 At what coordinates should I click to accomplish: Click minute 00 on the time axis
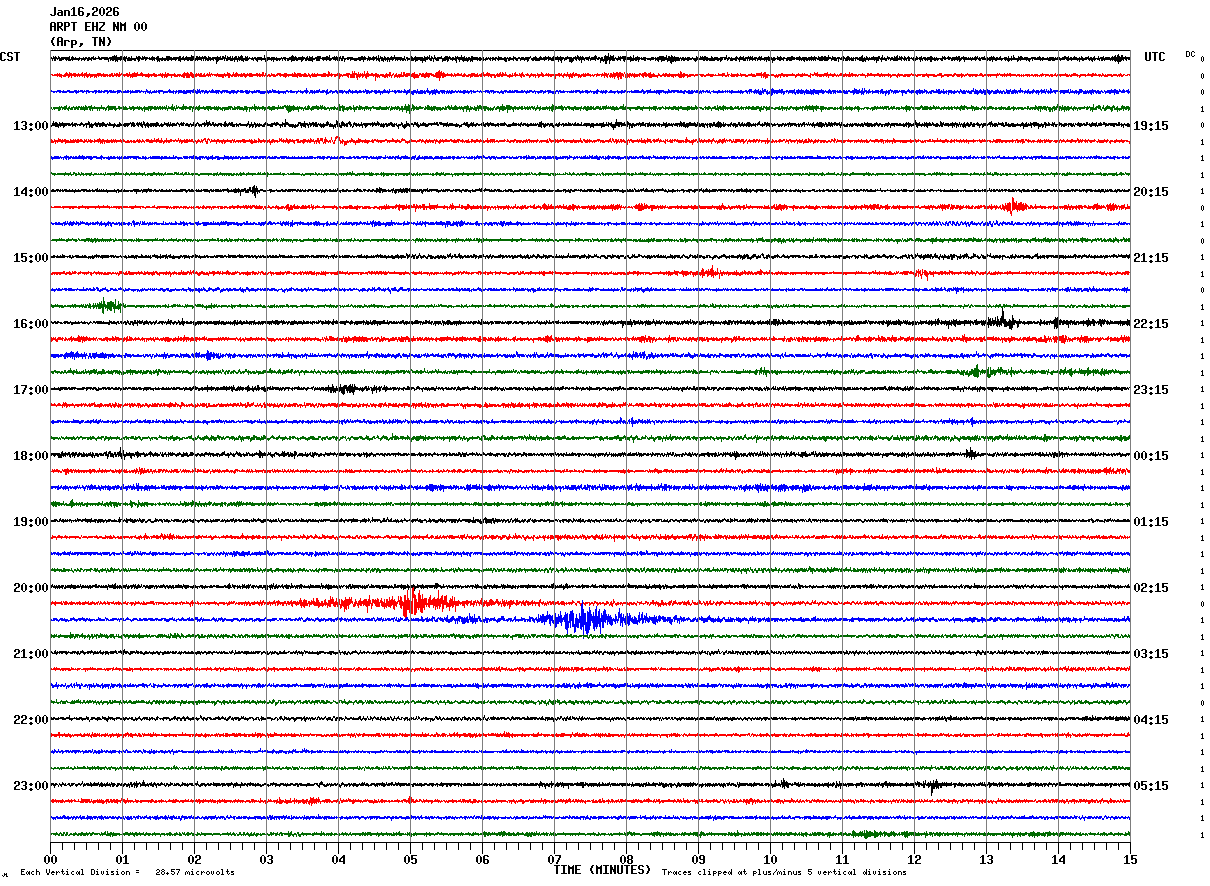[50, 859]
